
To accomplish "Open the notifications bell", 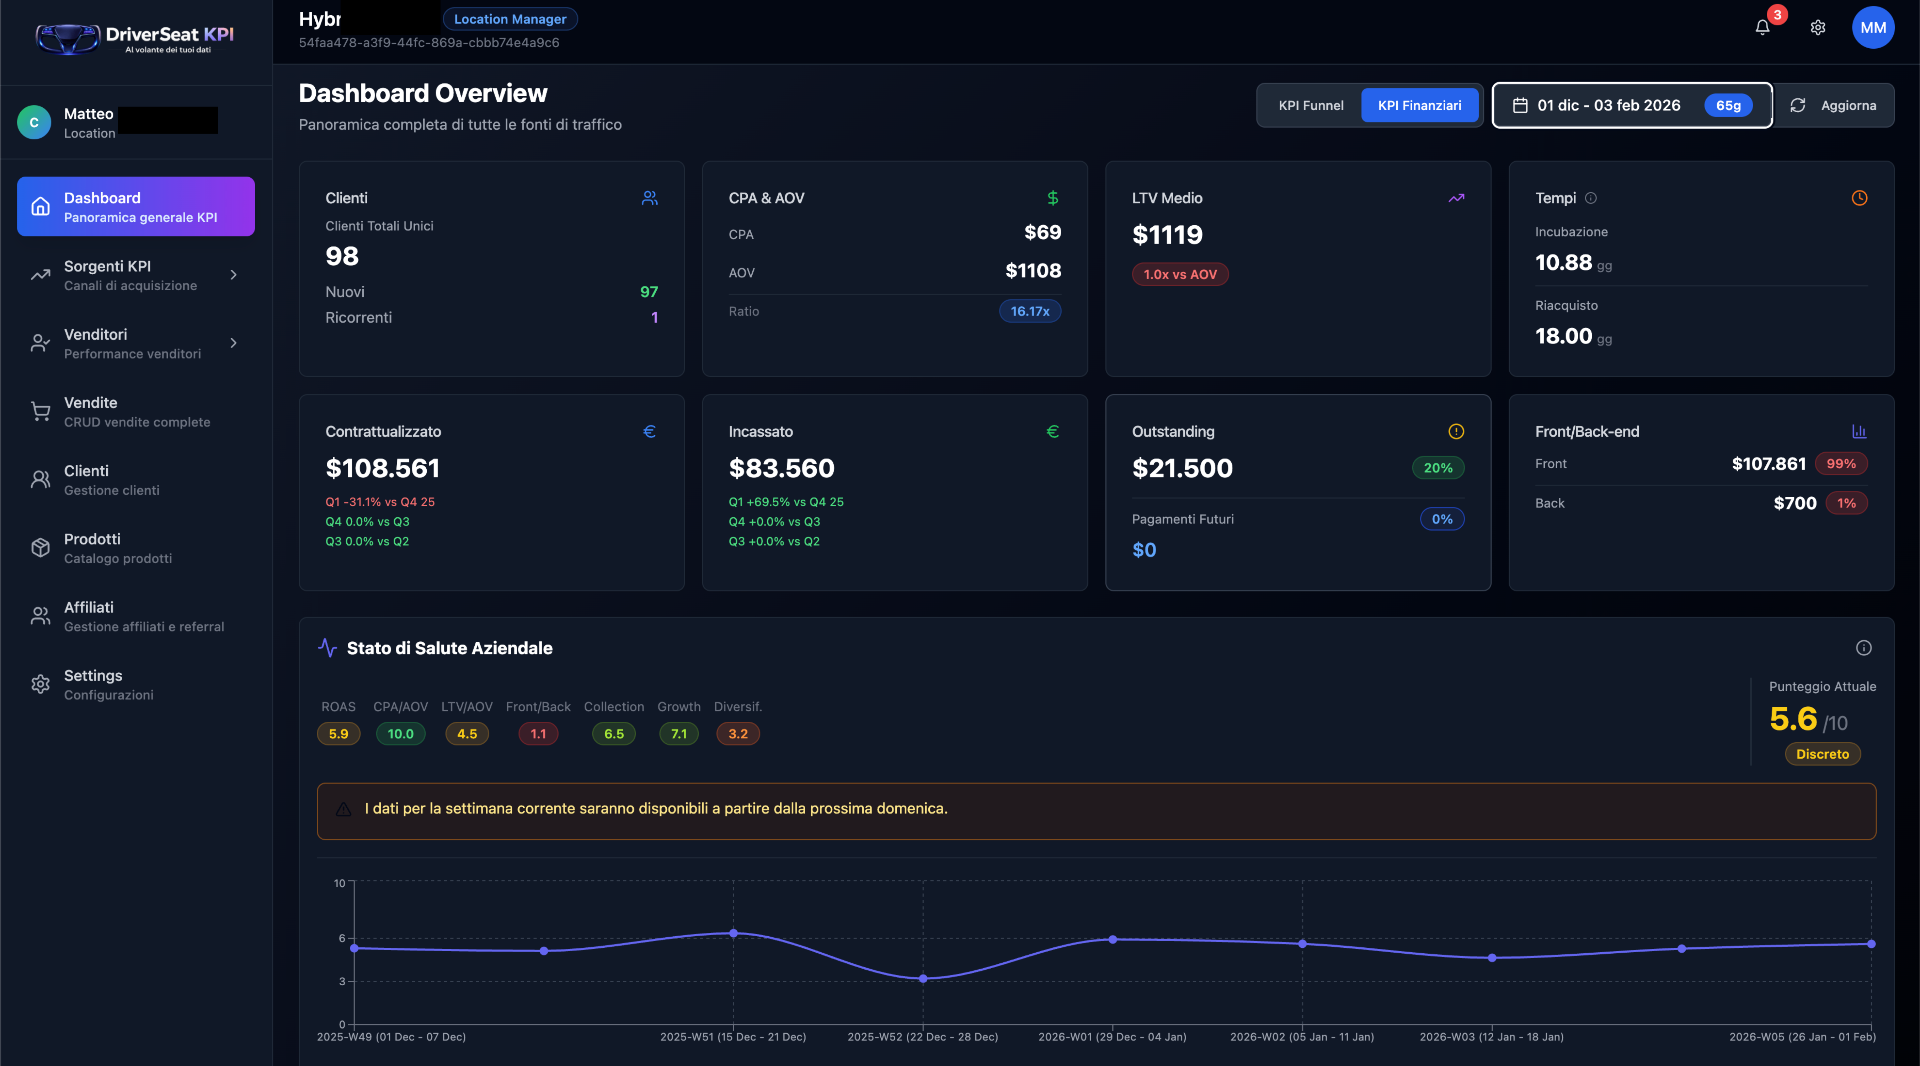I will click(x=1762, y=27).
